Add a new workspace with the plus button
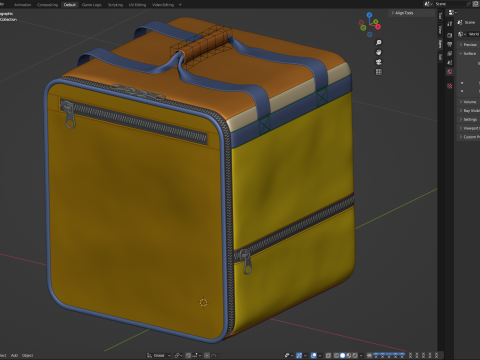 pos(180,5)
